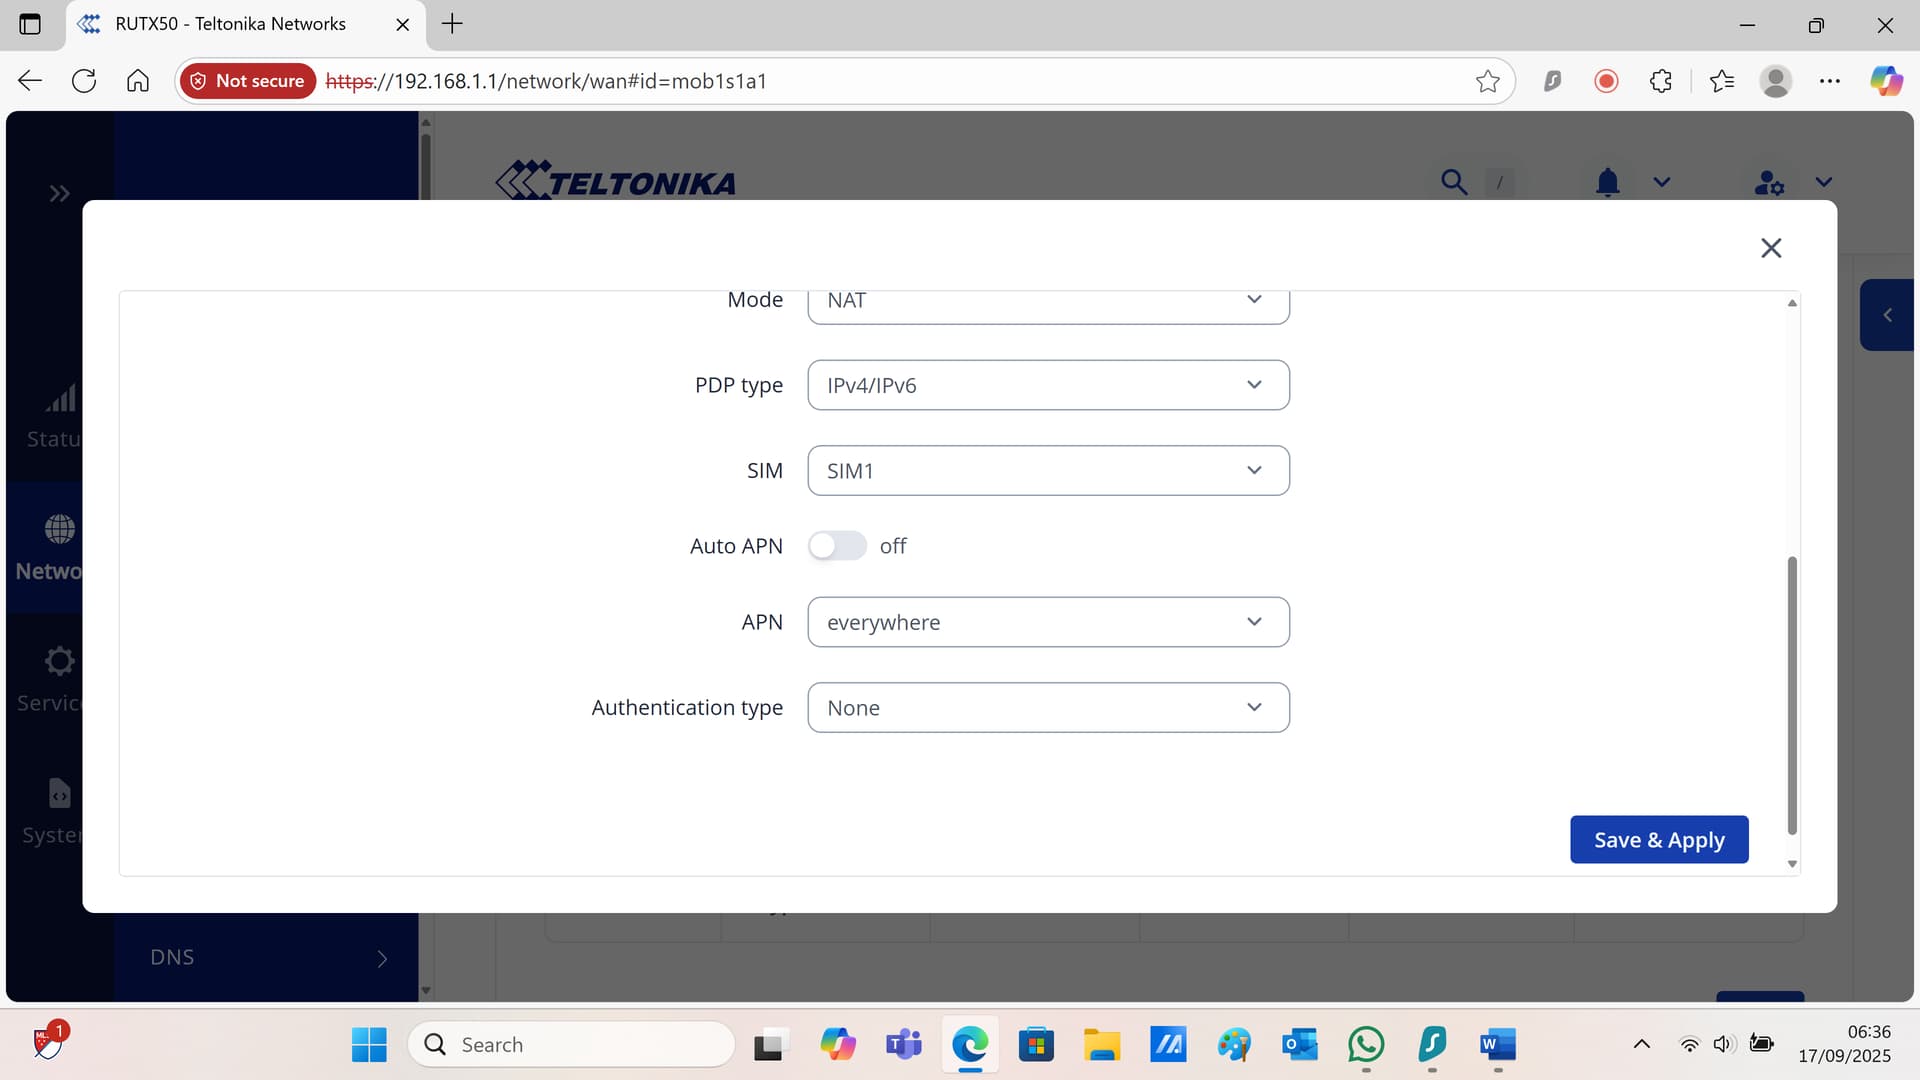Open the PDP type dropdown

pyautogui.click(x=1047, y=385)
